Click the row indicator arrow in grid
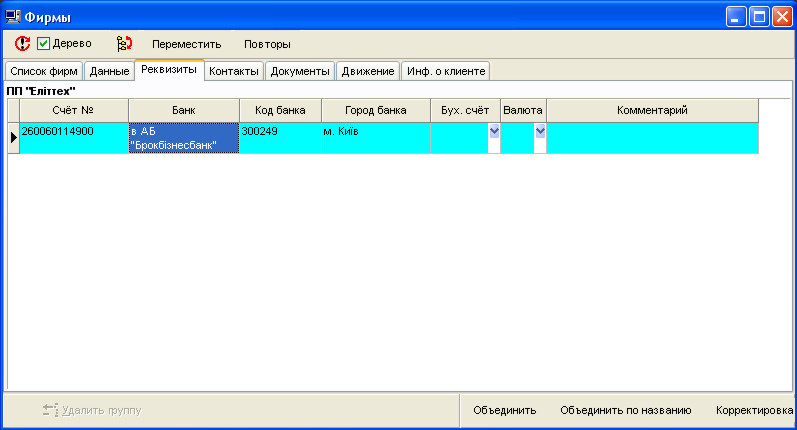 (13, 138)
